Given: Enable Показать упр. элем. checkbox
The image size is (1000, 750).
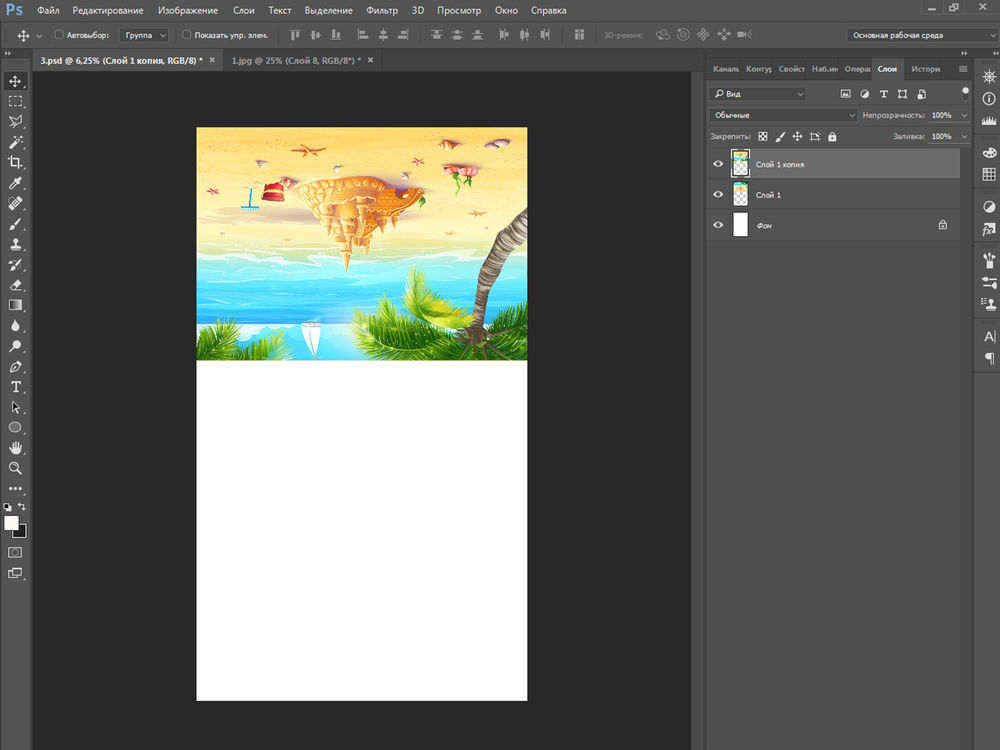Looking at the screenshot, I should [x=187, y=35].
